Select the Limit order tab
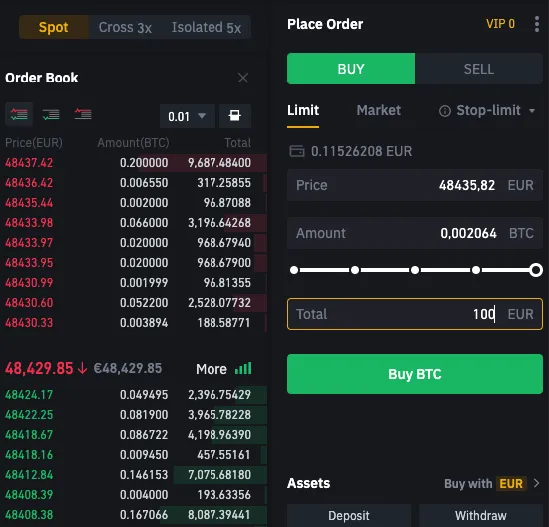This screenshot has width=549, height=527. [303, 111]
